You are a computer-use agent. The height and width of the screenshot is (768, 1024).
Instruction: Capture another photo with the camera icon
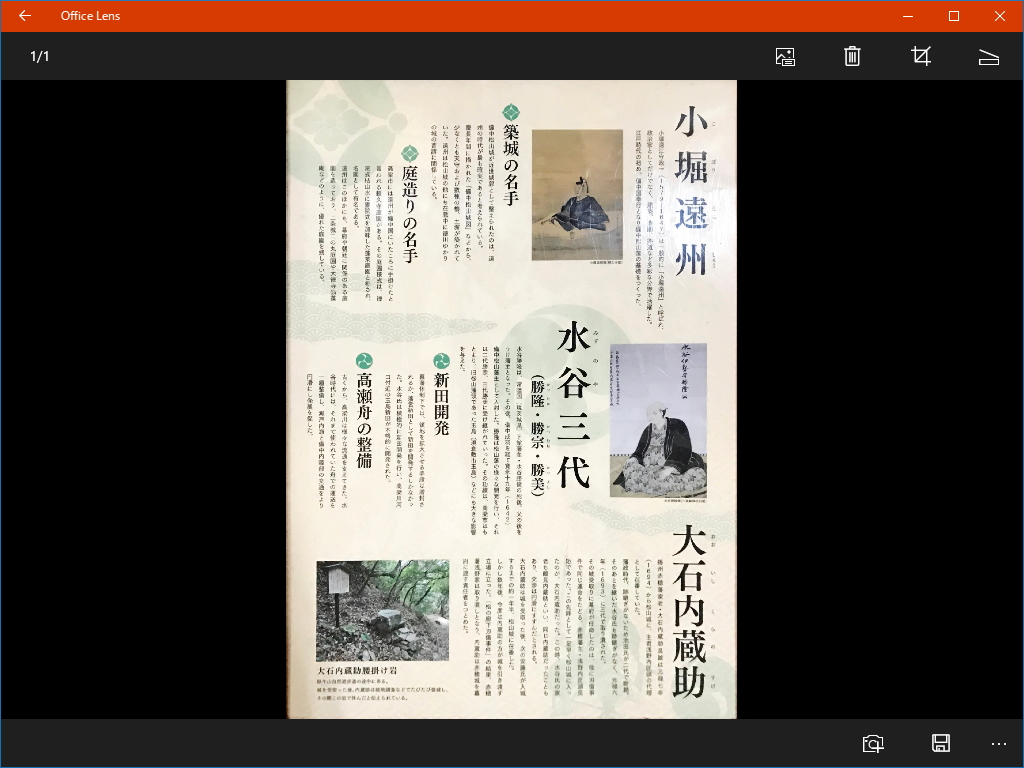873,744
